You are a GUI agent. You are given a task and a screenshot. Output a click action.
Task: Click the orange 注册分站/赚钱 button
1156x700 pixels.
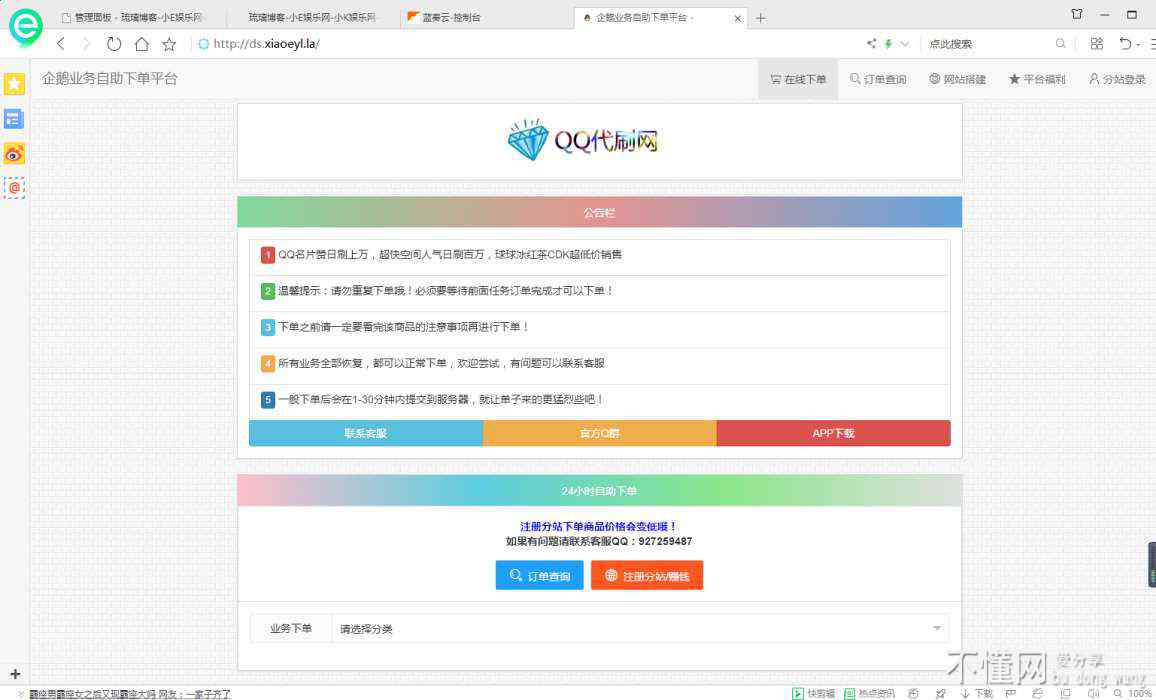point(647,575)
